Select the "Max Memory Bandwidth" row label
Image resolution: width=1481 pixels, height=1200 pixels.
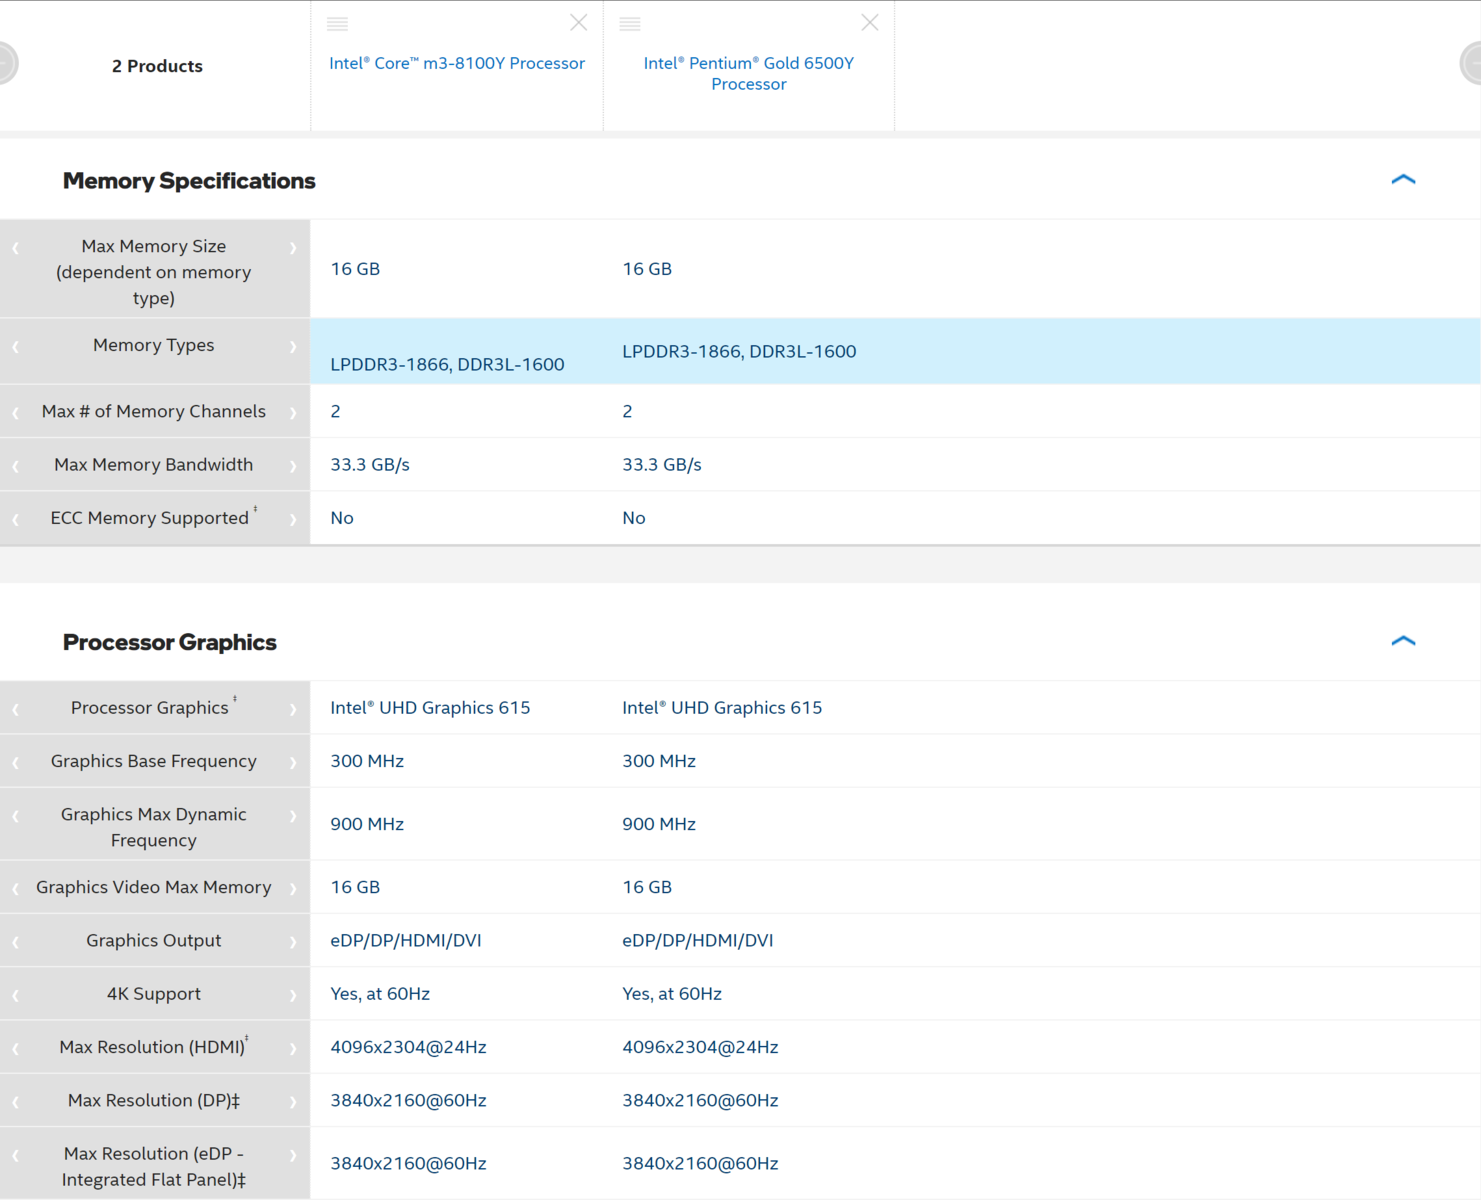(154, 464)
